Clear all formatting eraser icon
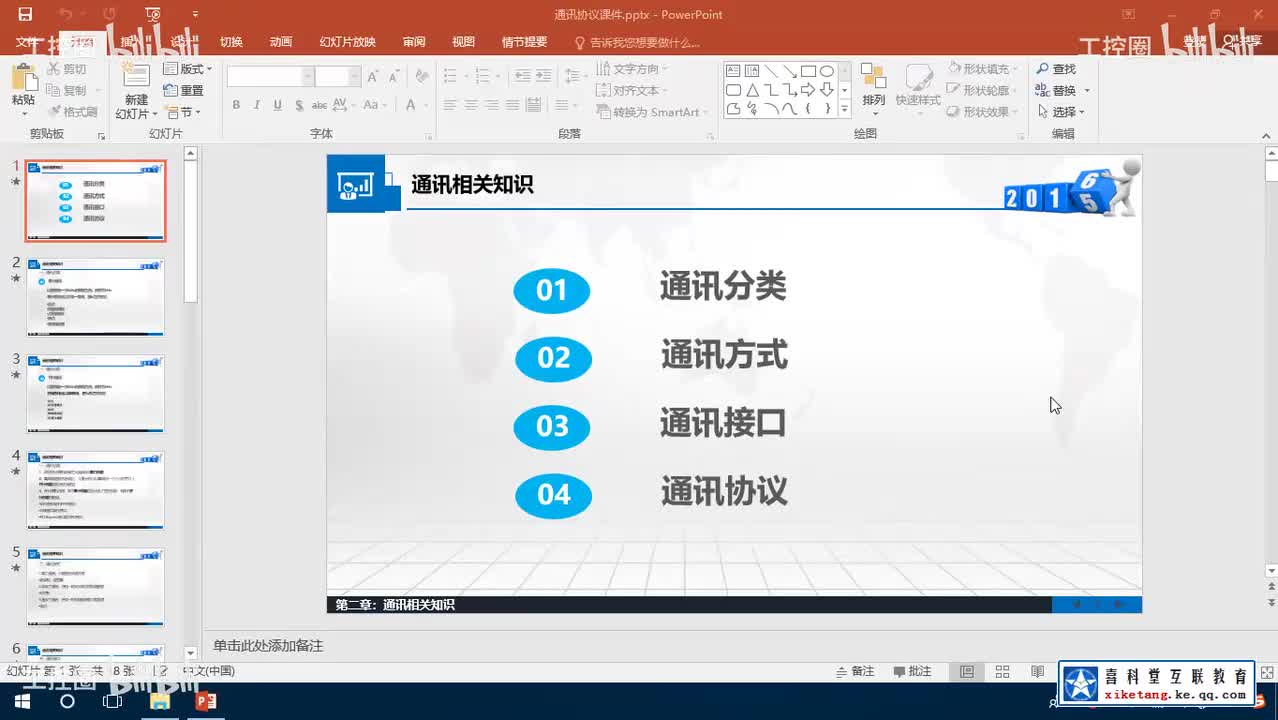 [422, 76]
